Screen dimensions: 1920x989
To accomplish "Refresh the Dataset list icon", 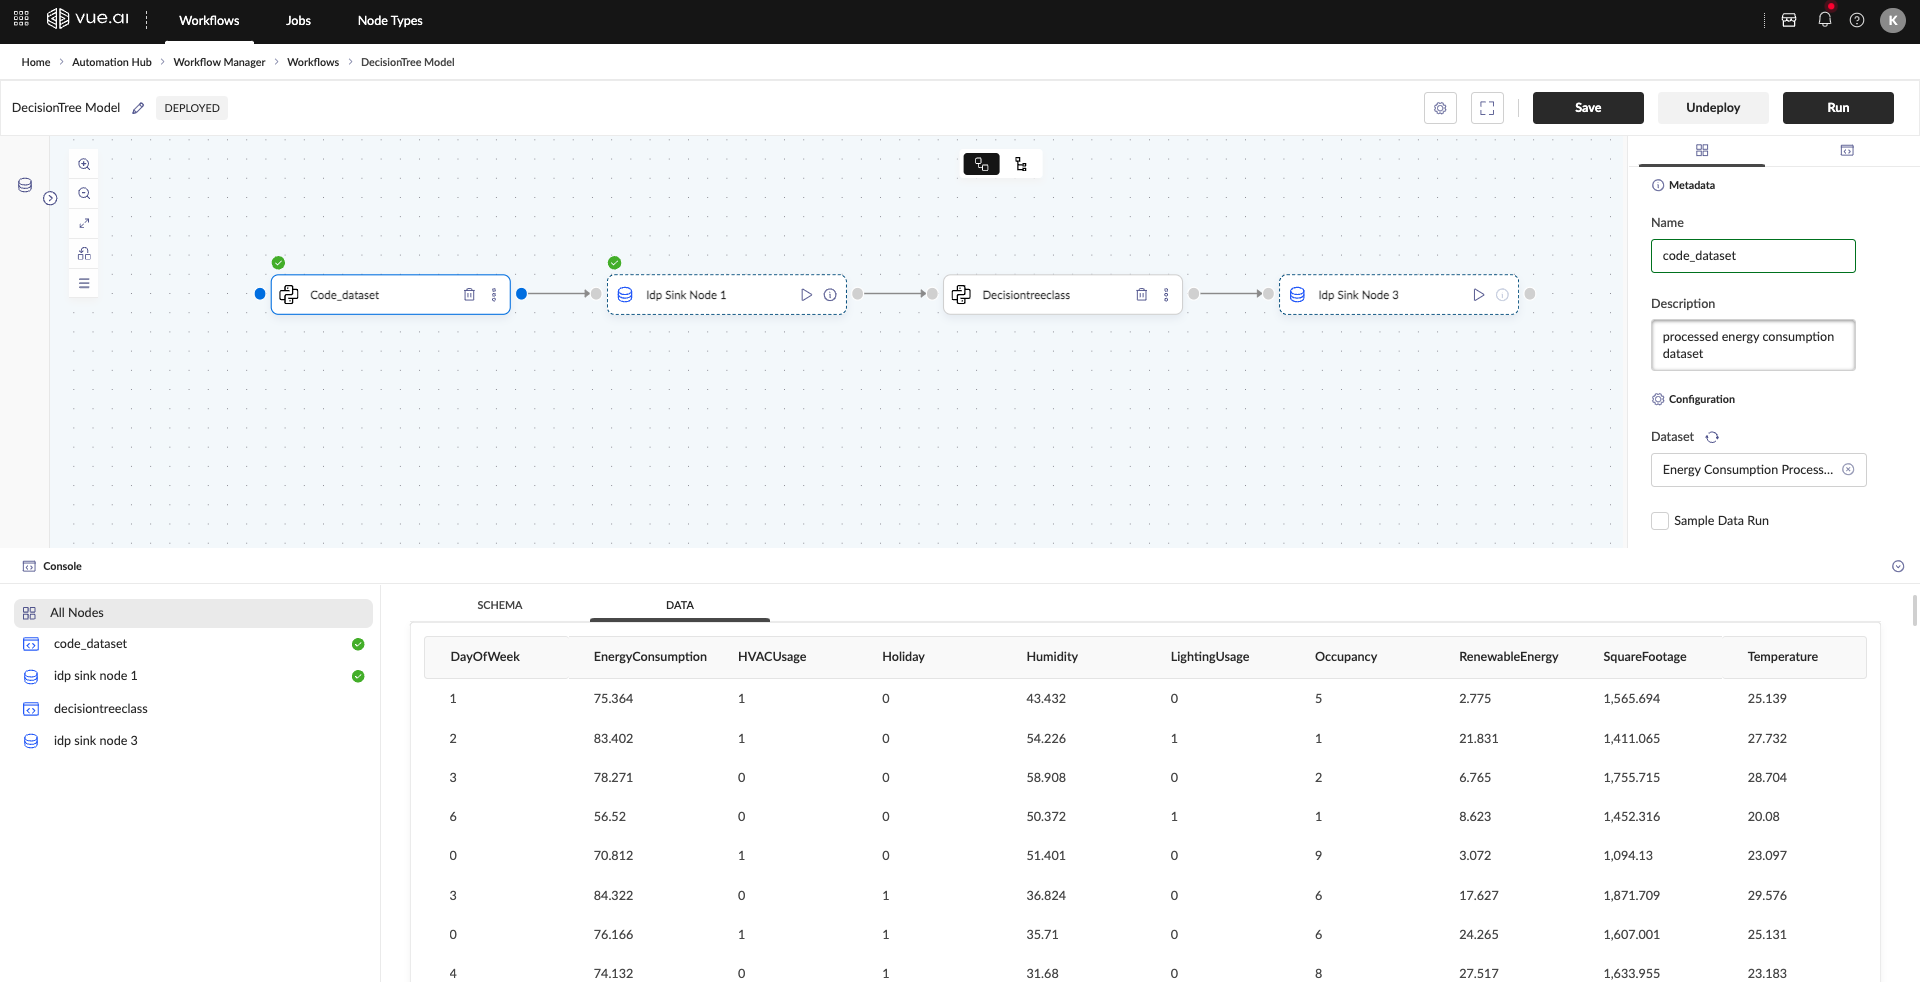I will click(1712, 437).
